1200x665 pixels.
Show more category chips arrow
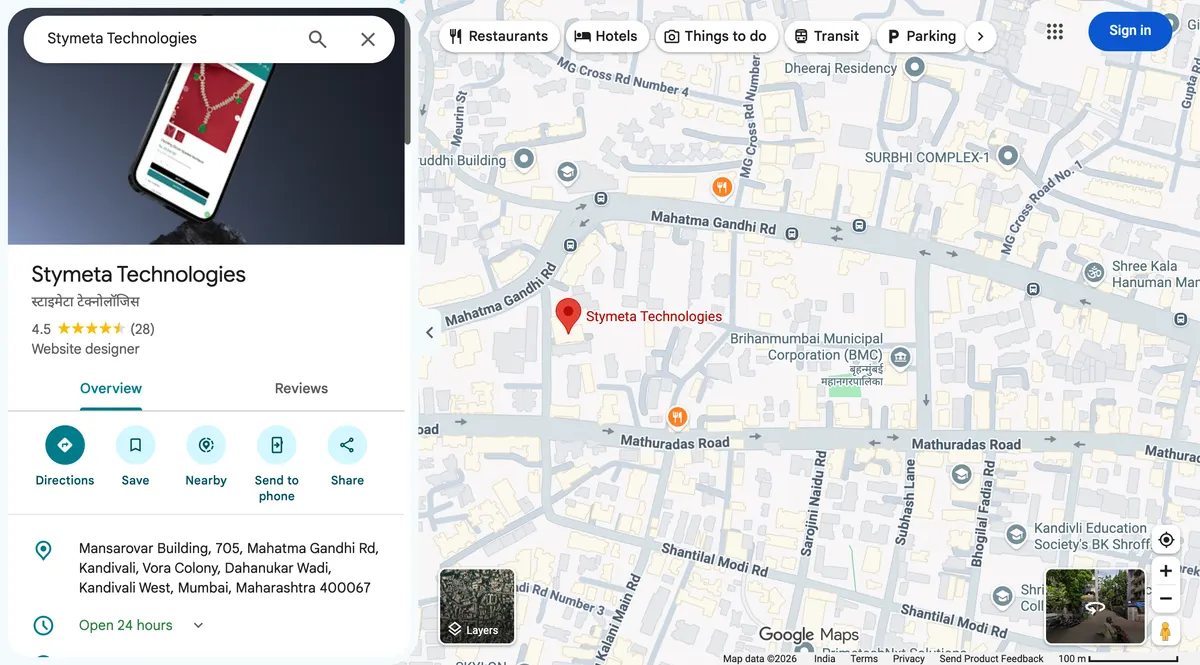tap(980, 36)
